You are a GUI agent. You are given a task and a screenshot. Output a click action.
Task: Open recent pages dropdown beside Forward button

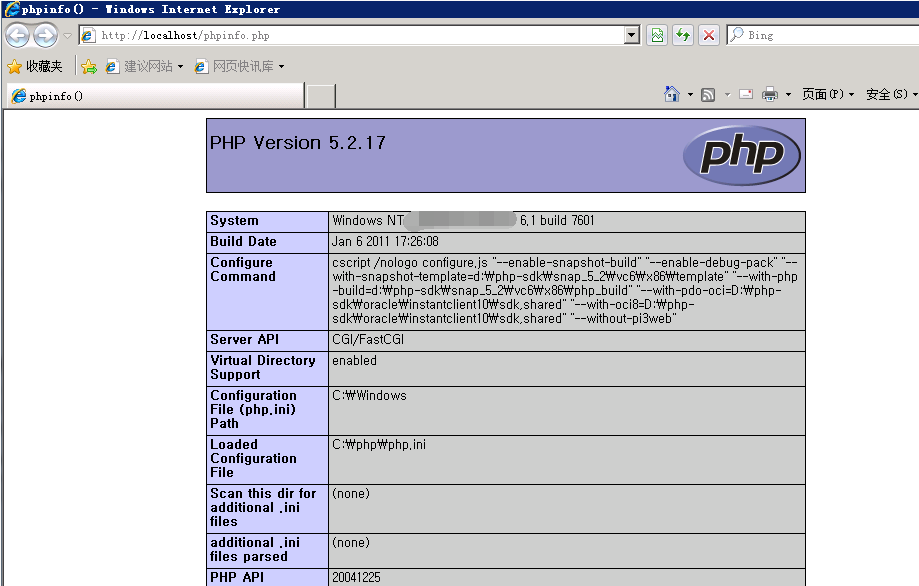pyautogui.click(x=68, y=36)
